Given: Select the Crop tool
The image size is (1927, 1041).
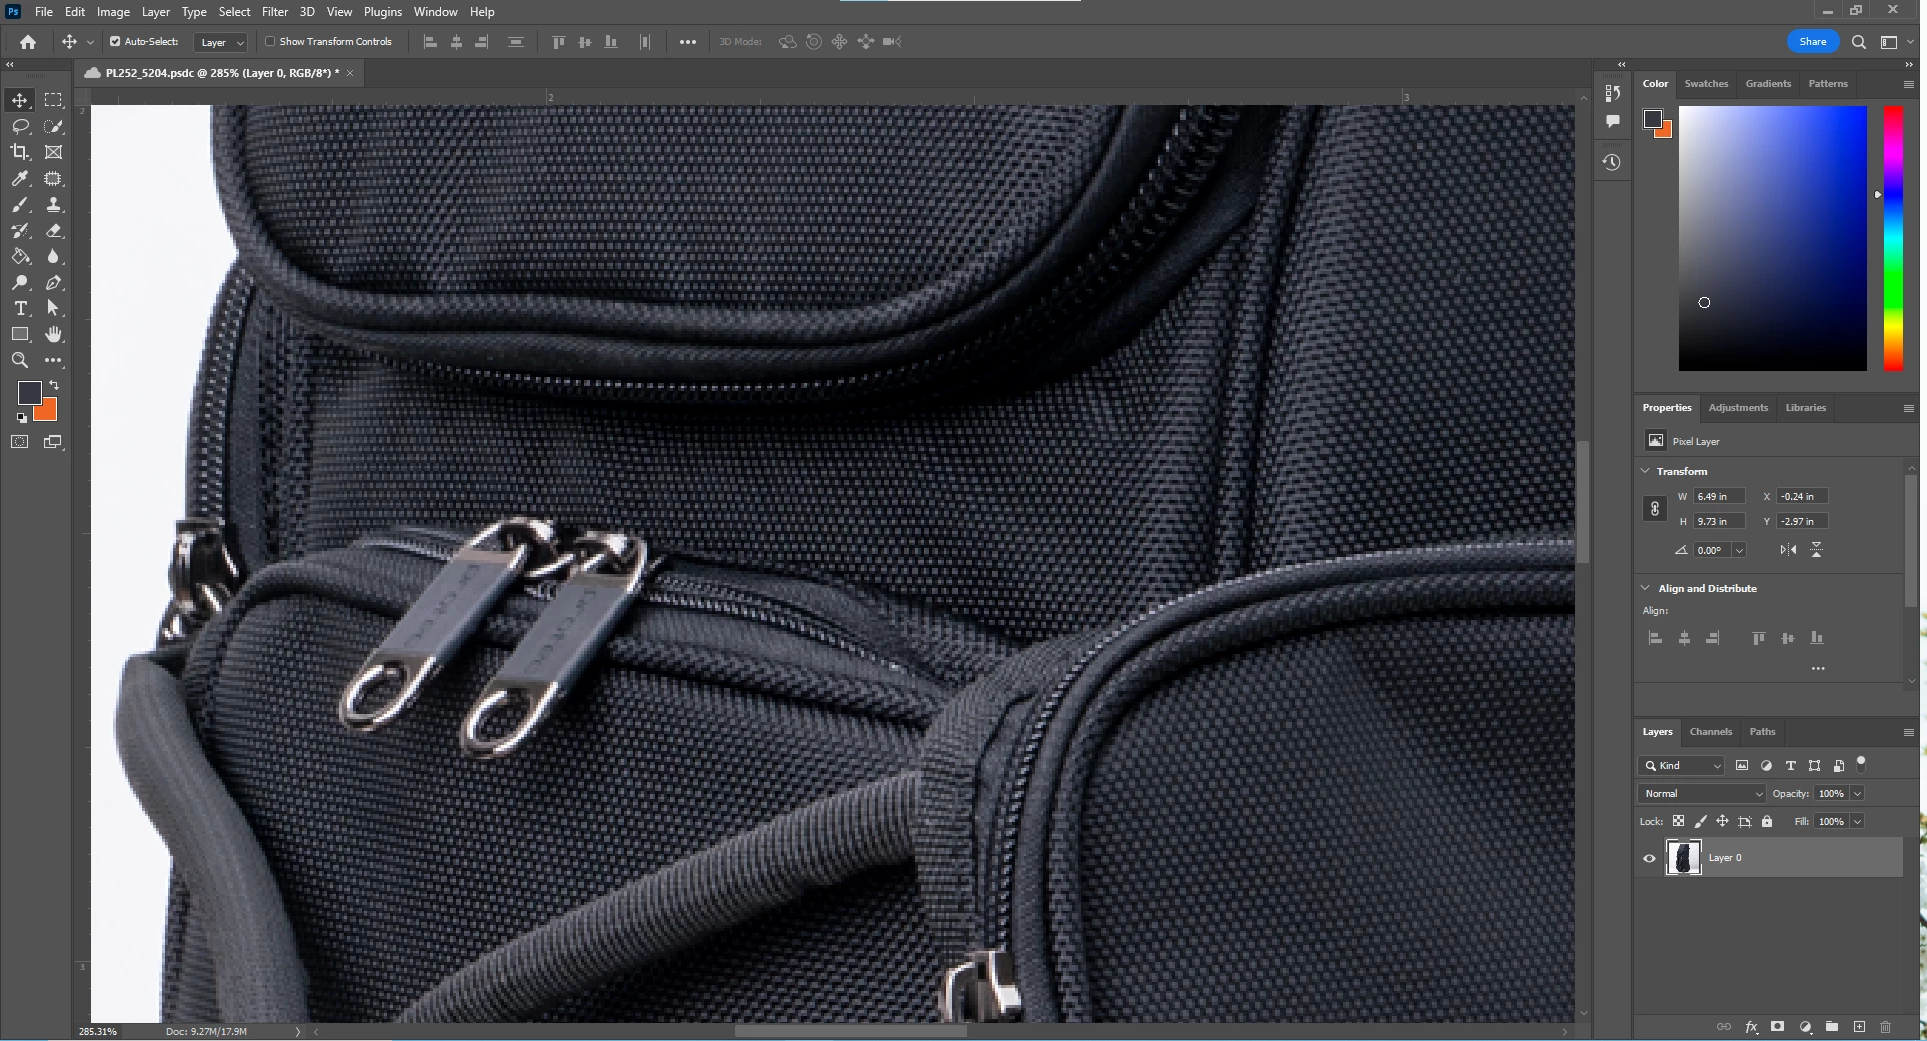Looking at the screenshot, I should (x=20, y=152).
